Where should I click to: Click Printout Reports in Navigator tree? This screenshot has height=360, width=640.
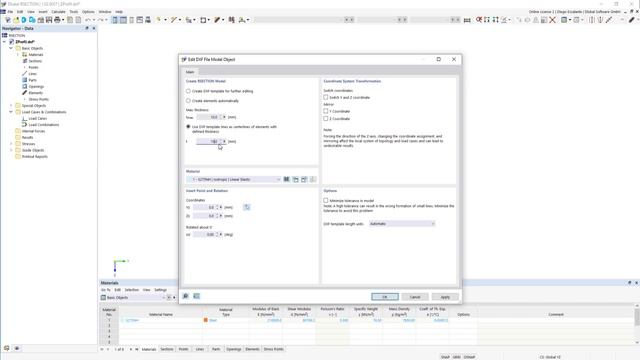[34, 156]
